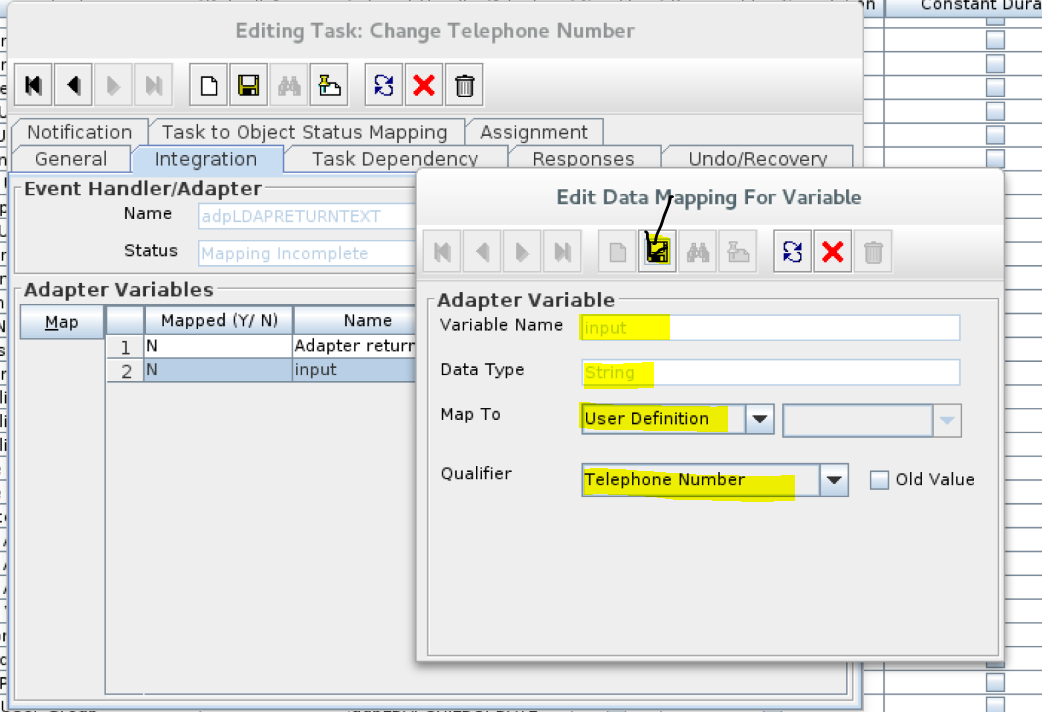Create a new record using the blank-page icon

tap(207, 84)
